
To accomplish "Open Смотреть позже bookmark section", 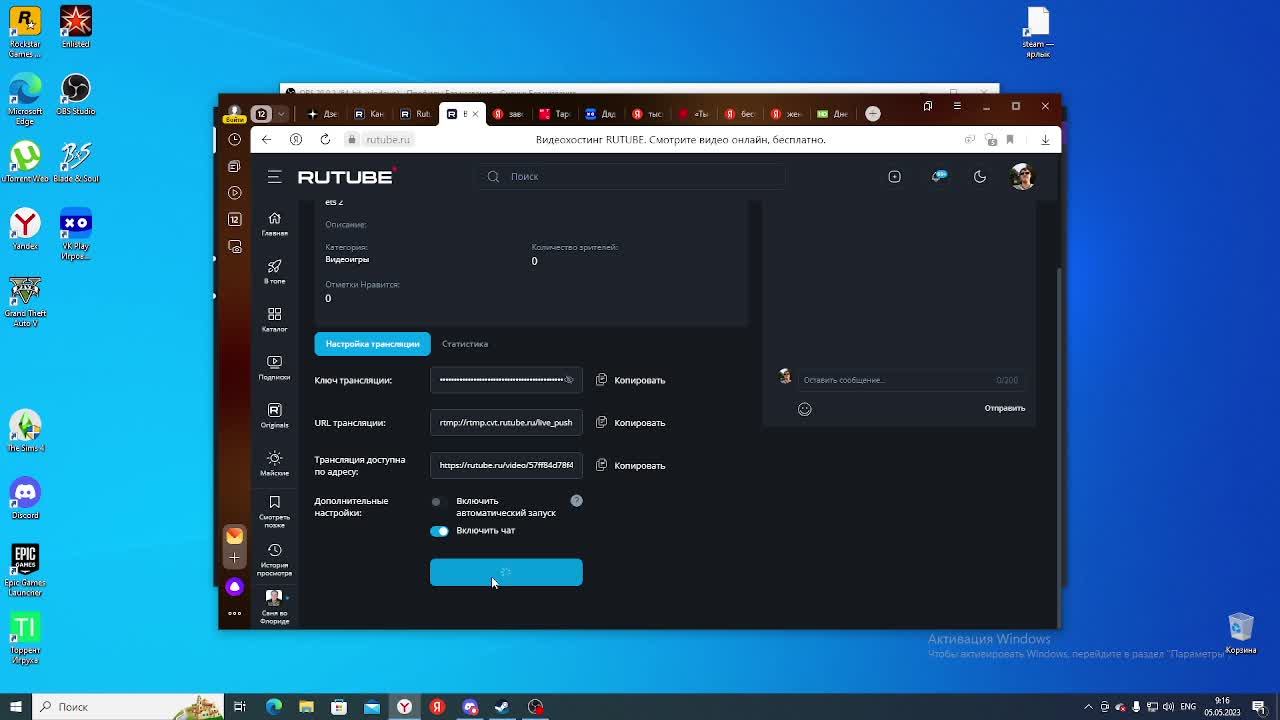I will click(x=274, y=511).
